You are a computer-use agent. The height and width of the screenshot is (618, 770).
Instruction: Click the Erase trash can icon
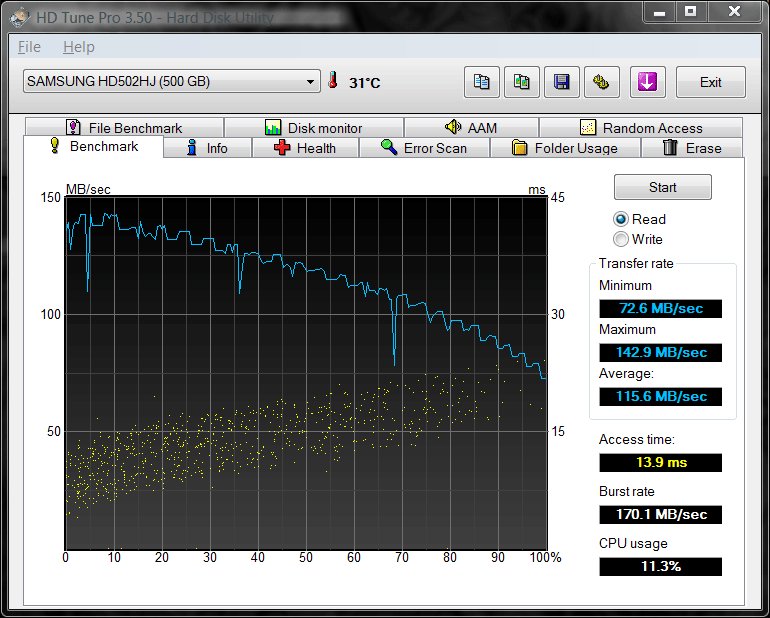click(670, 147)
